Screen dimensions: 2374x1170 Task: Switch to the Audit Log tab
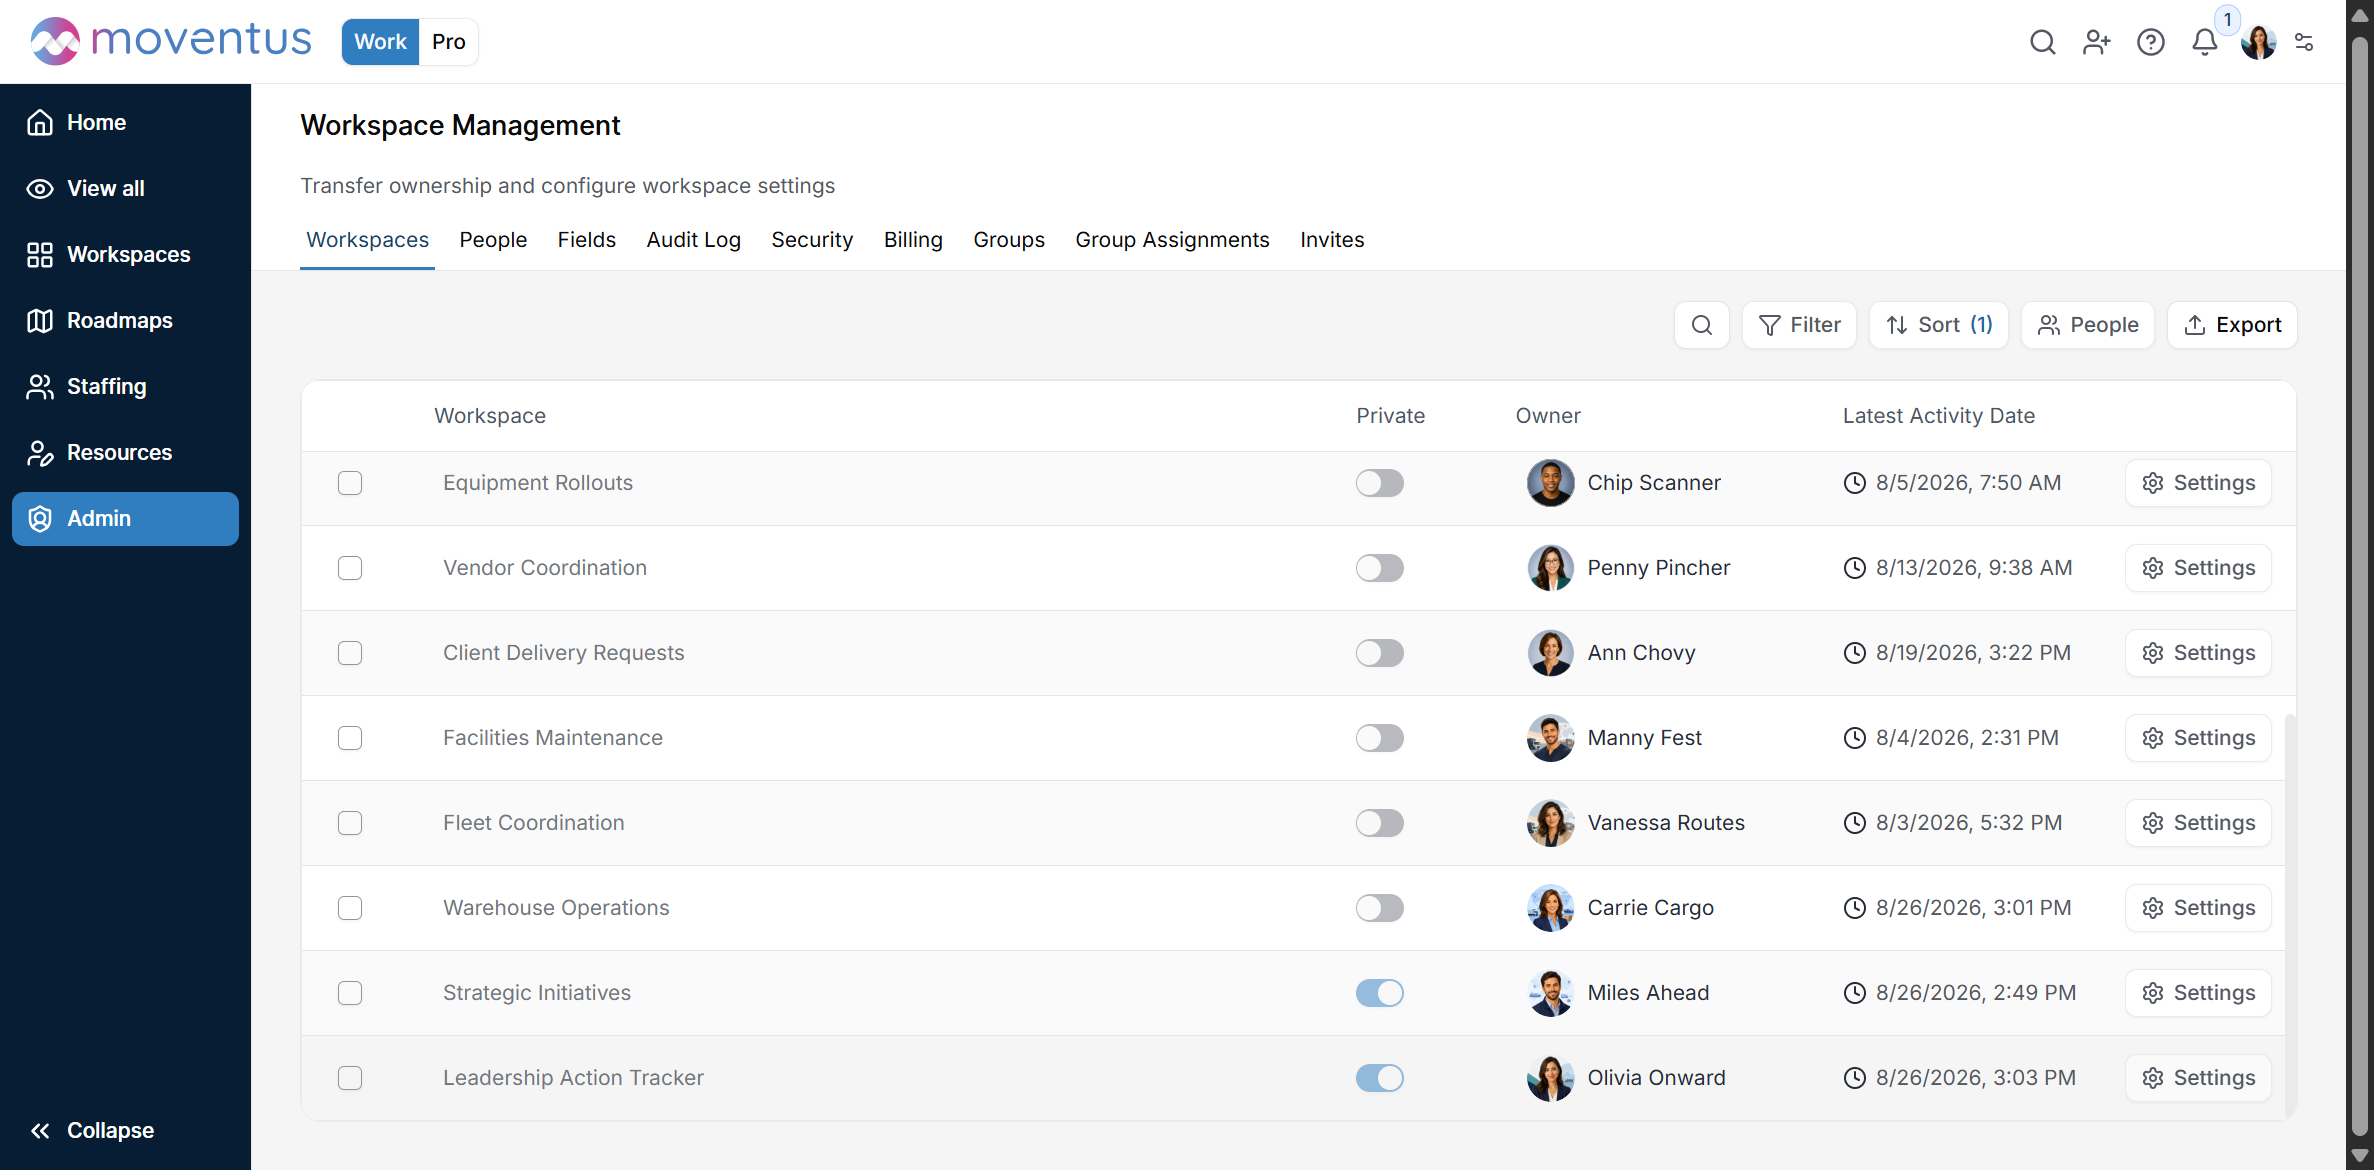click(693, 240)
